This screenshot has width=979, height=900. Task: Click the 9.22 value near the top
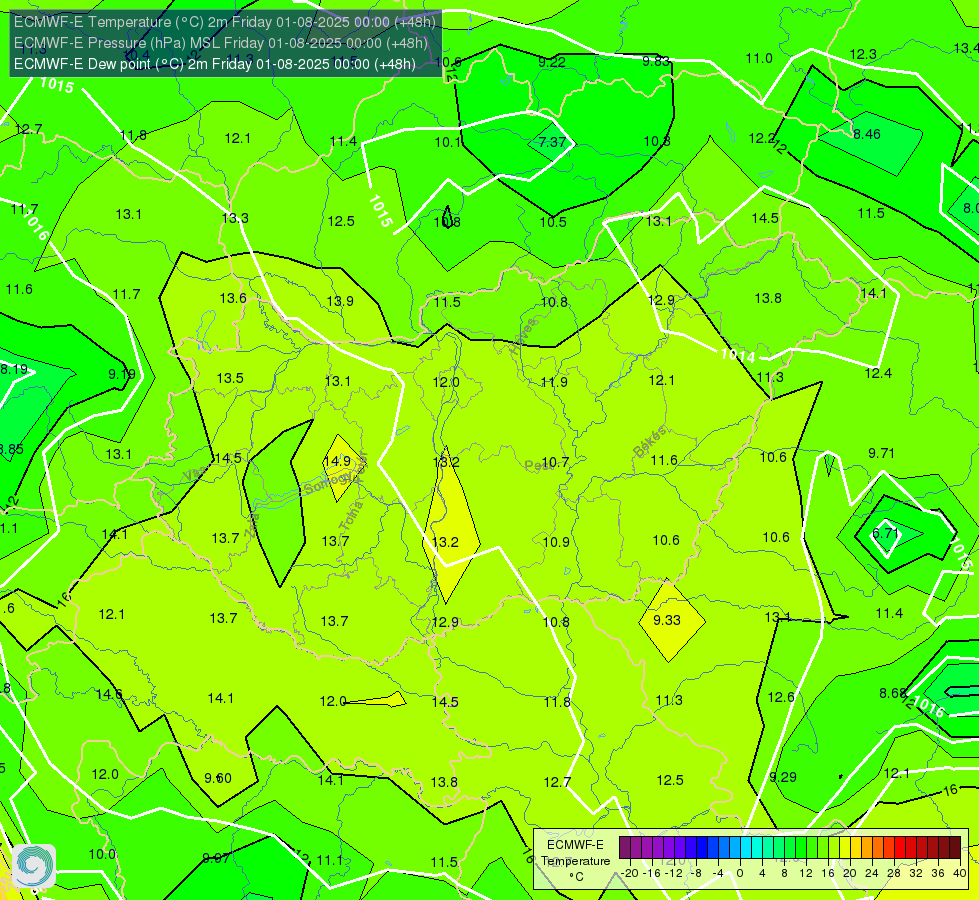[552, 62]
